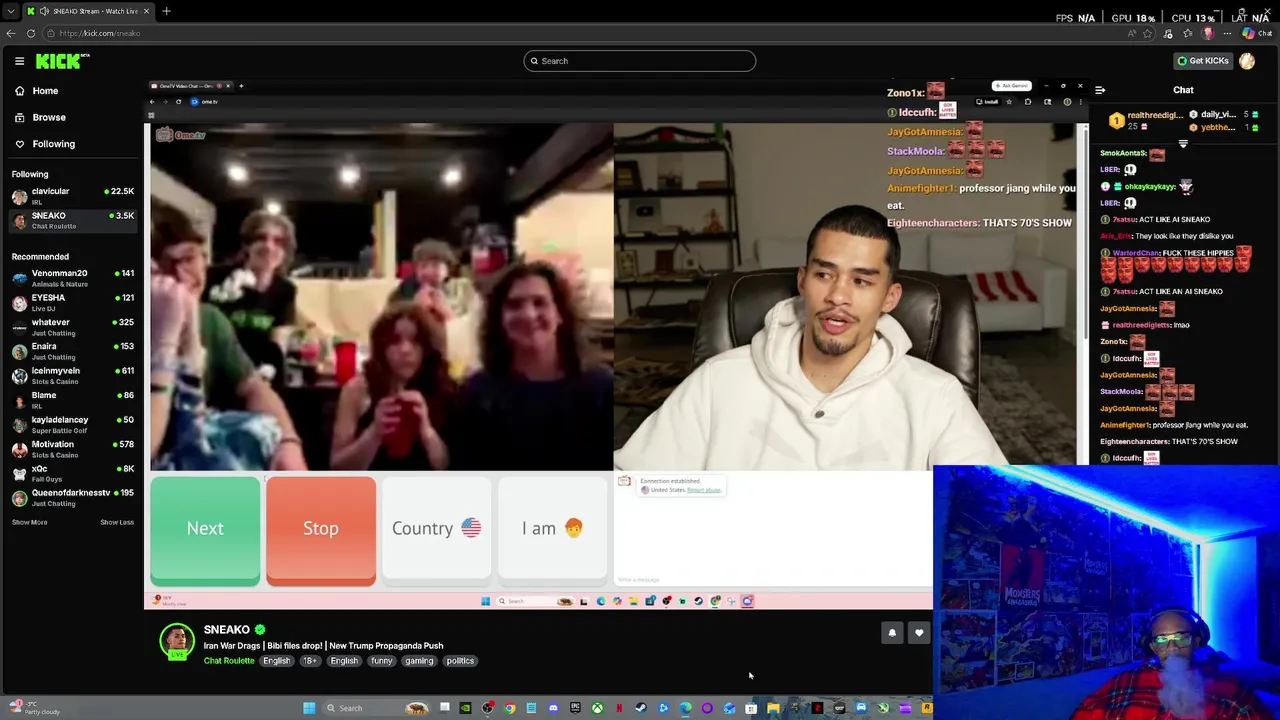This screenshot has height=720, width=1280.
Task: Open clavicular channel in Following list
Action: click(x=72, y=196)
